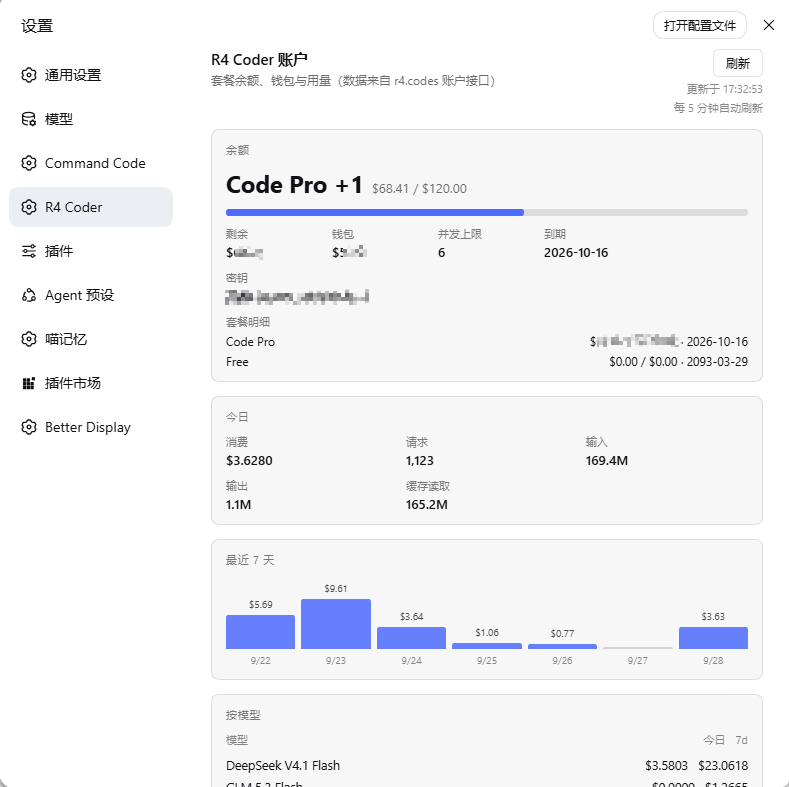
Task: Click the 缓存读取 value 165.2M
Action: coord(426,504)
